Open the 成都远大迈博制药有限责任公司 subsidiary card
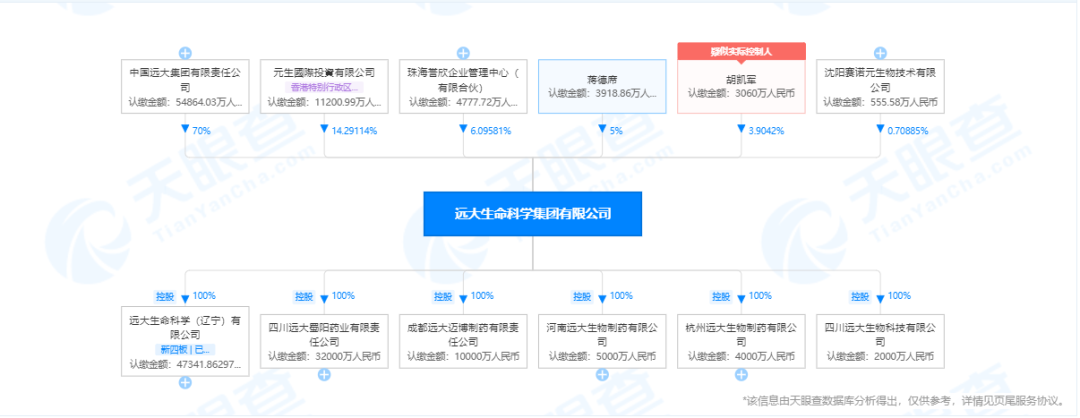Viewport: 1080px width, 418px height. click(463, 342)
